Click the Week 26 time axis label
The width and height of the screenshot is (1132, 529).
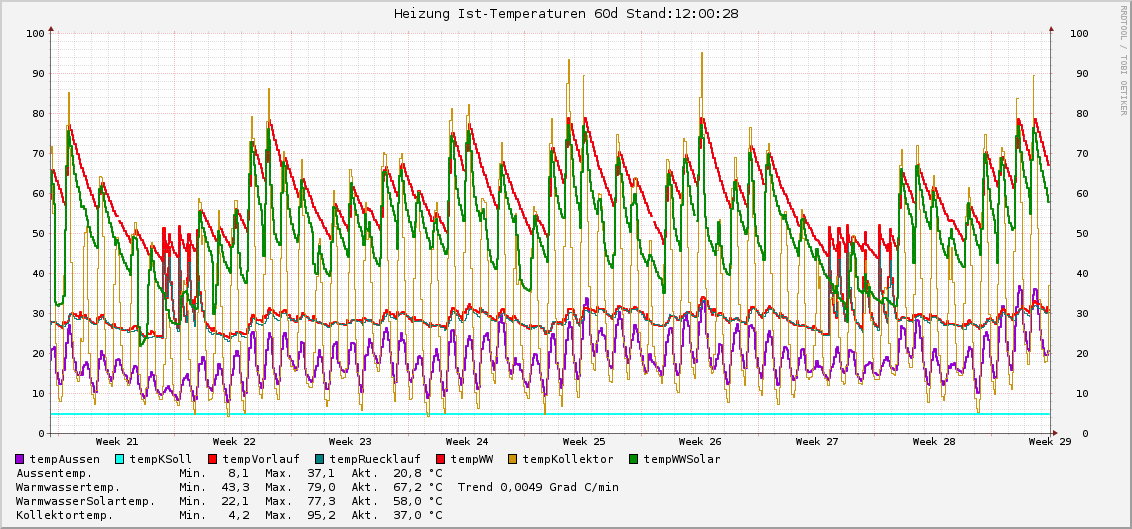700,441
